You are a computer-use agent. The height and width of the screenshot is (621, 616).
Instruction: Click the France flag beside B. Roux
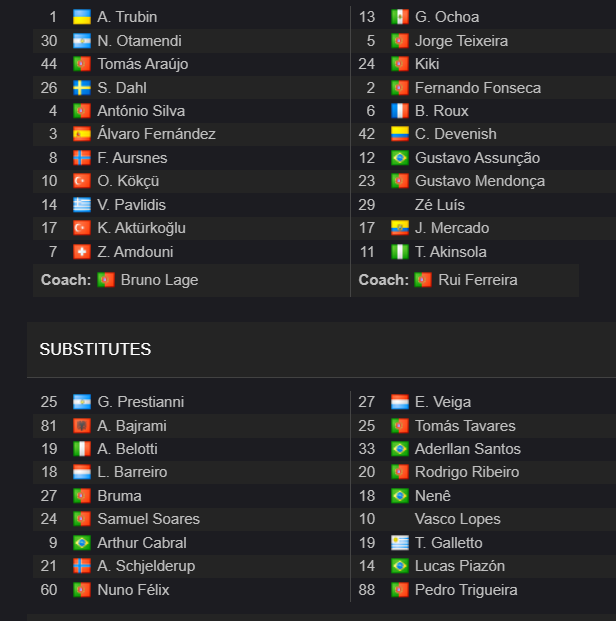click(400, 111)
